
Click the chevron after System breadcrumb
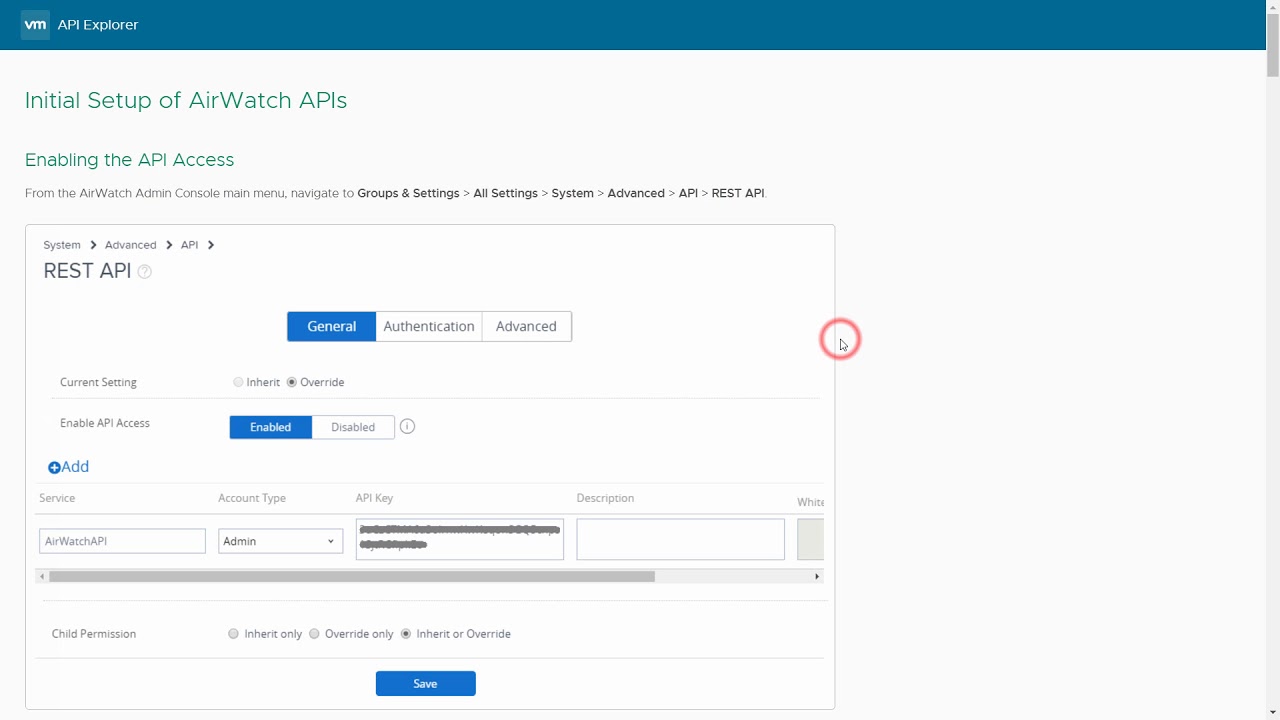pos(93,245)
